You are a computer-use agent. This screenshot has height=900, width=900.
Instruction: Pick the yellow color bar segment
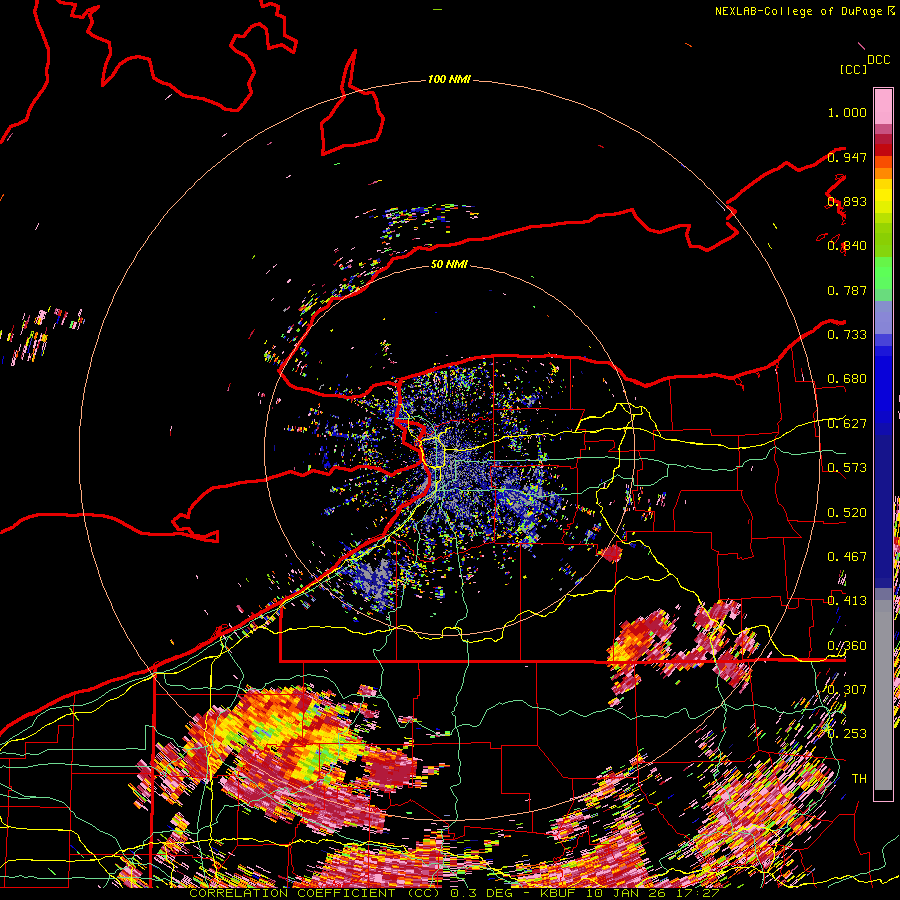(883, 197)
